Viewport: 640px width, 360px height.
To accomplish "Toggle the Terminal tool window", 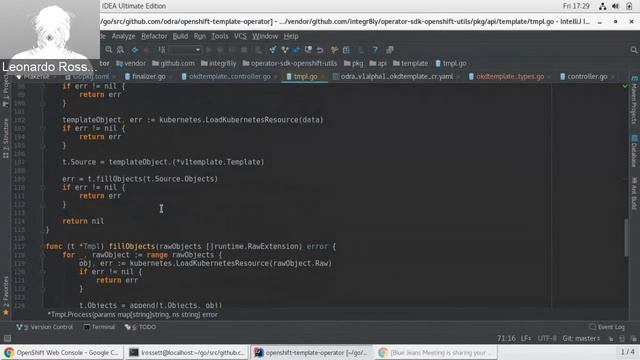I will 100,327.
